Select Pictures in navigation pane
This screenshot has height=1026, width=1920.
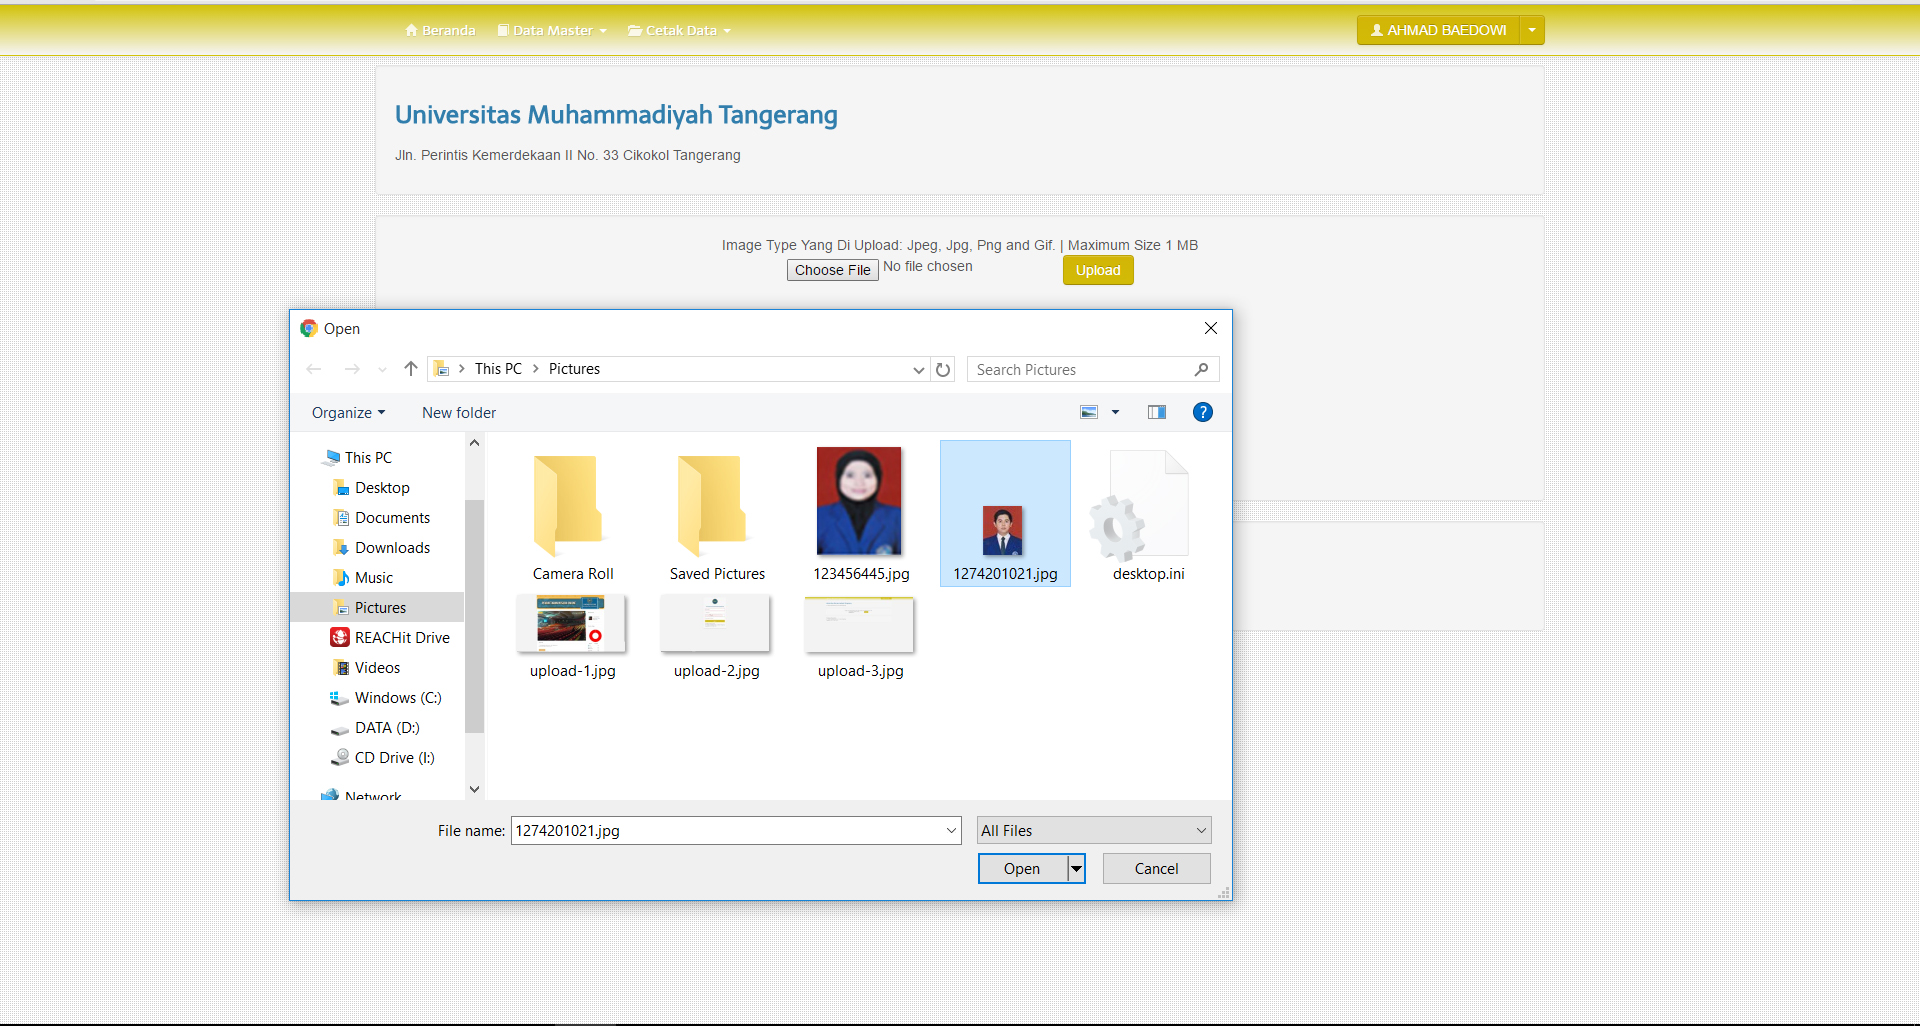(377, 608)
